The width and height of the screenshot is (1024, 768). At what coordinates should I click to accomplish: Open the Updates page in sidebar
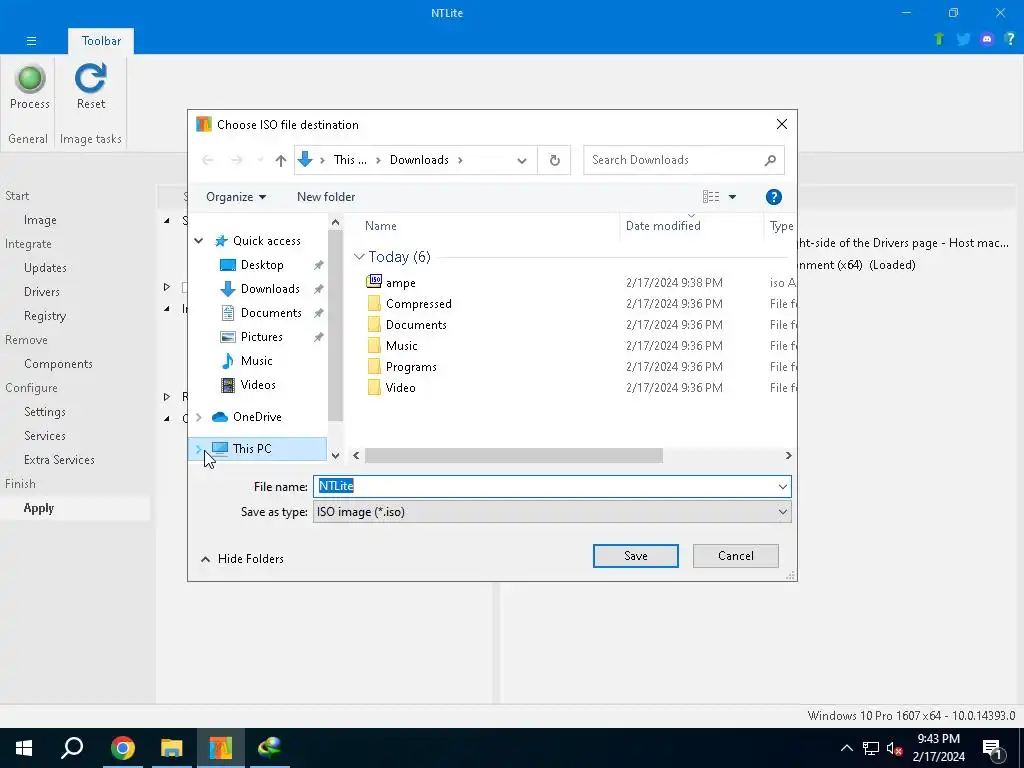45,268
